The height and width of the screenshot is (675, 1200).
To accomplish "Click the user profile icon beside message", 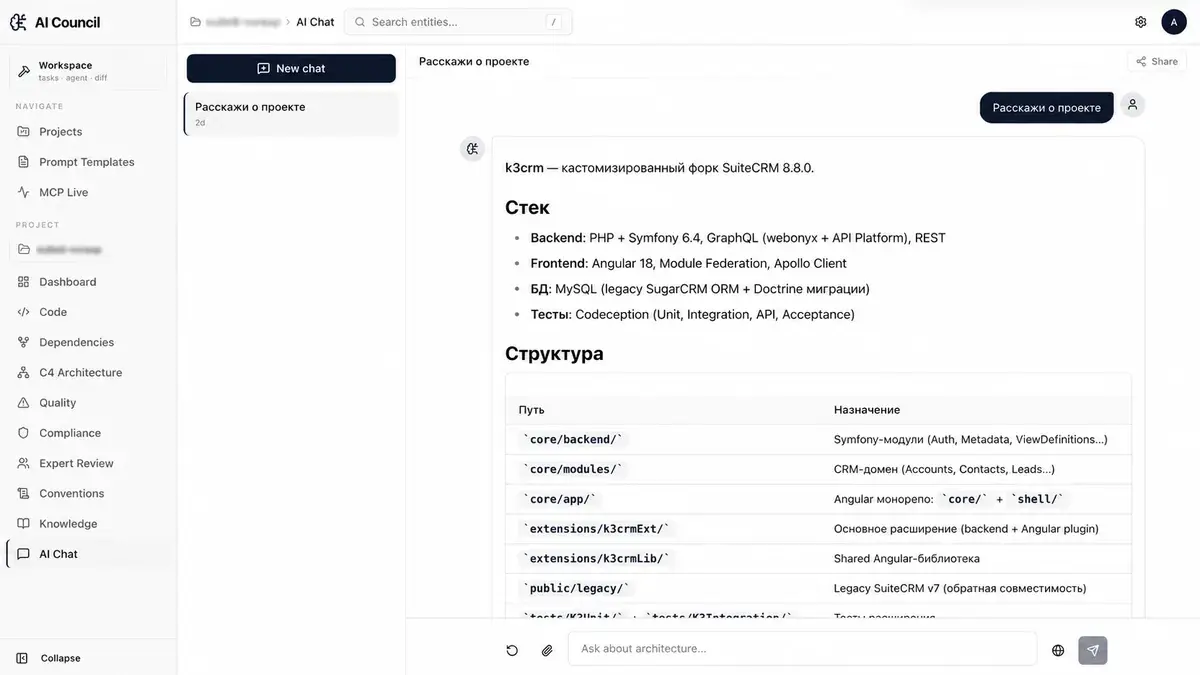I will tap(1132, 104).
